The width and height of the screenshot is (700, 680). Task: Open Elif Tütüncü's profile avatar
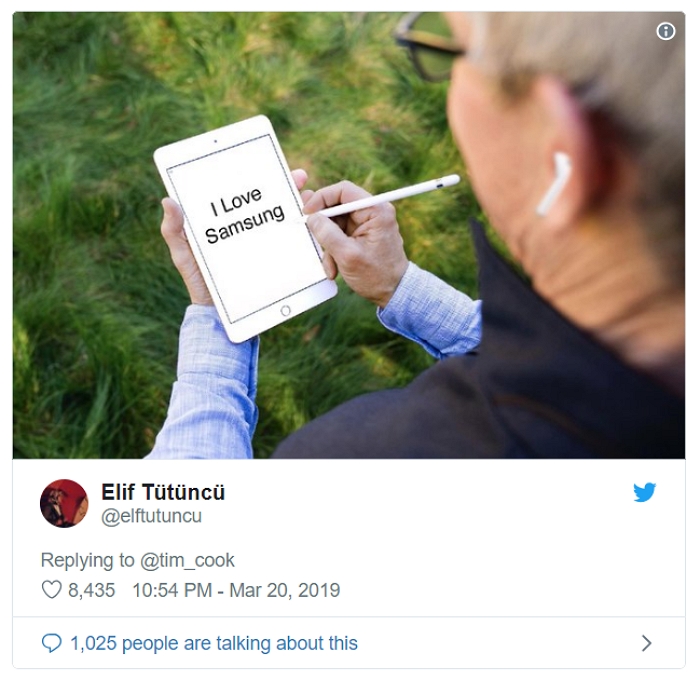tap(64, 503)
